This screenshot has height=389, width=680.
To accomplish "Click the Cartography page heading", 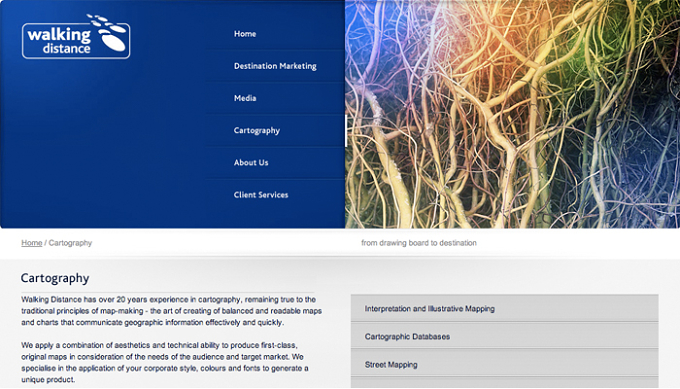I will pyautogui.click(x=55, y=278).
